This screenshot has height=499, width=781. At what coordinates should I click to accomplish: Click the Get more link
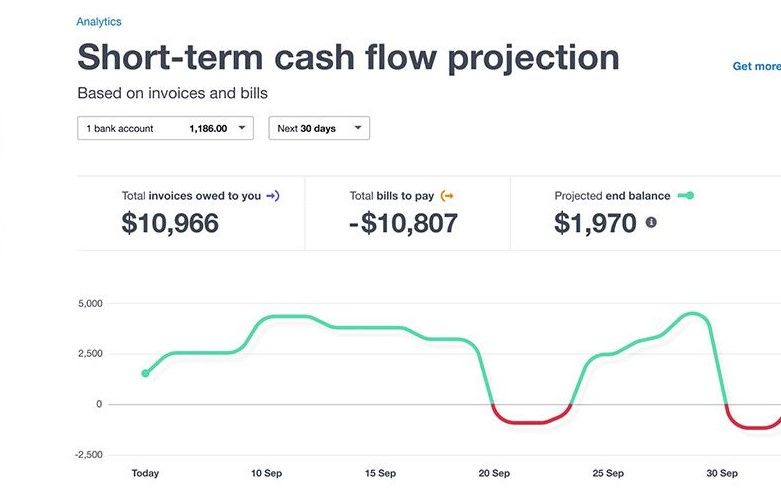click(757, 66)
